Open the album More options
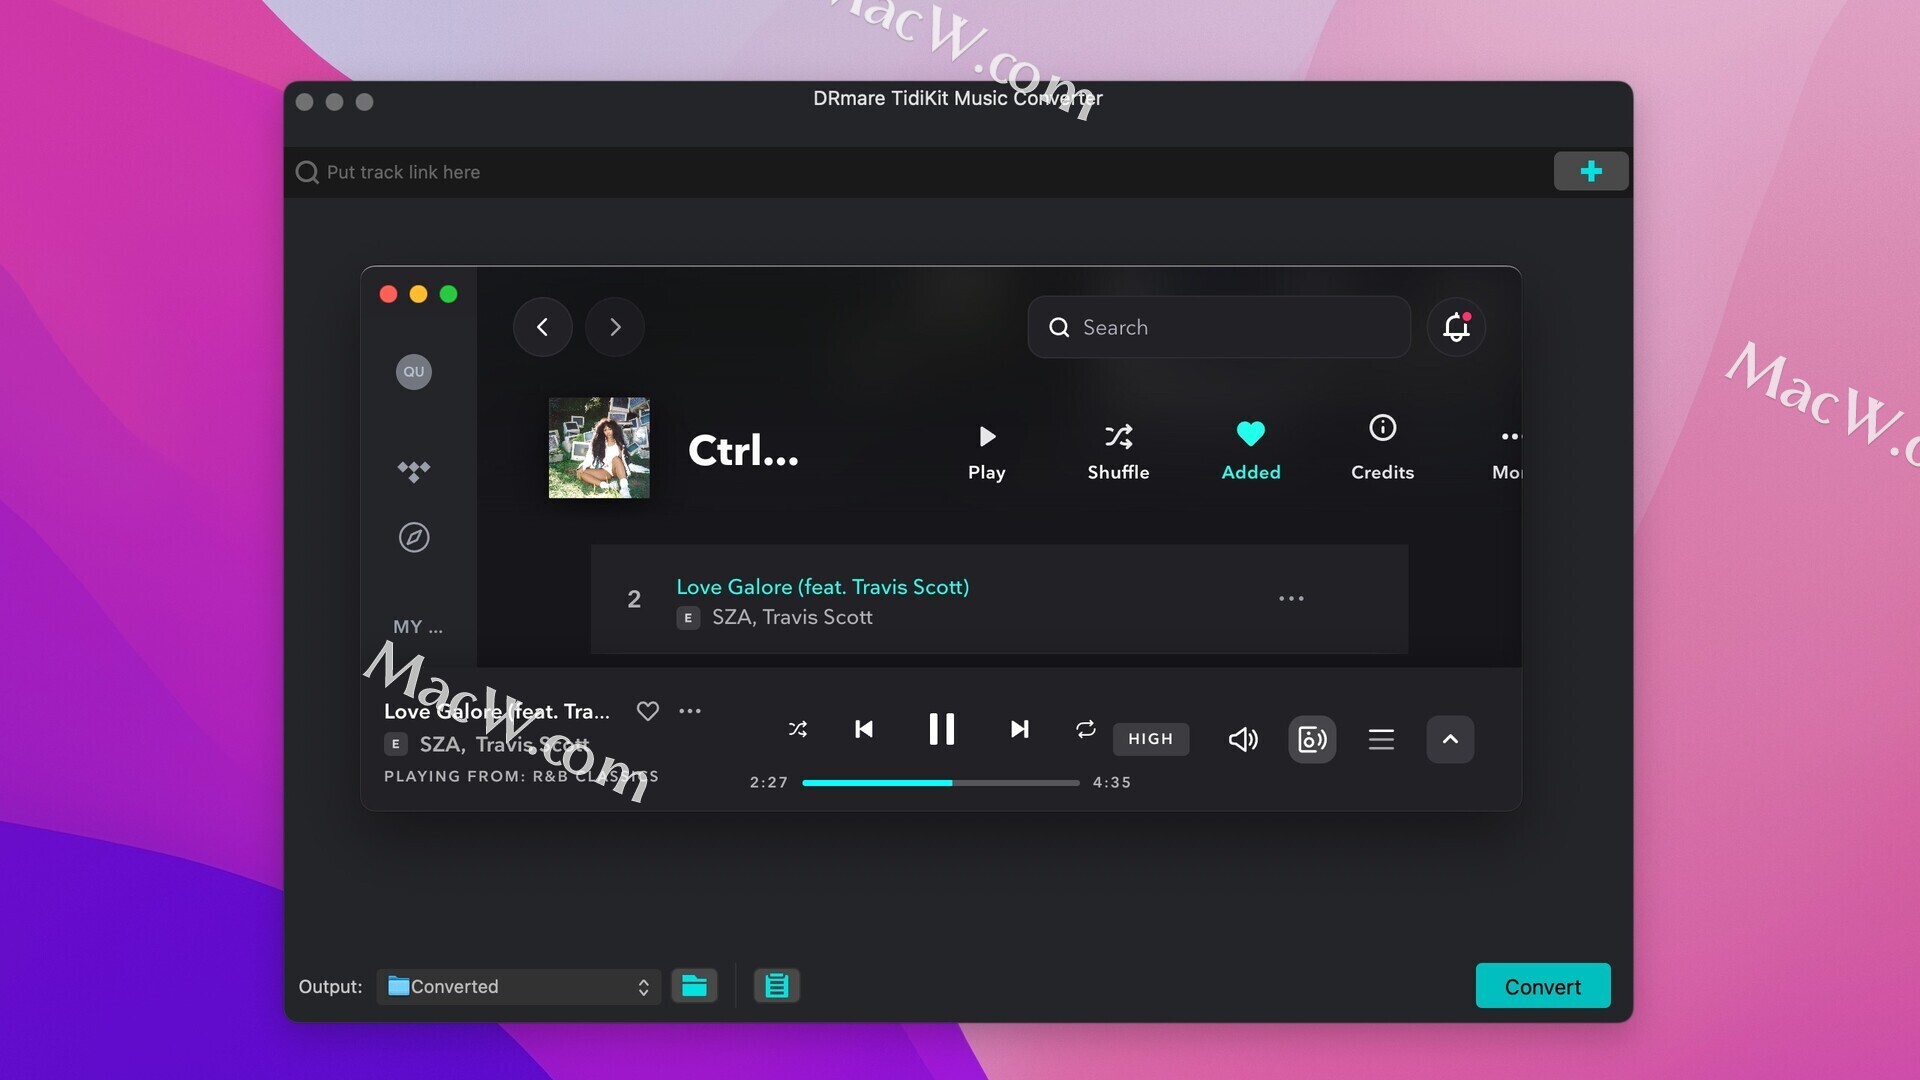 point(1508,452)
